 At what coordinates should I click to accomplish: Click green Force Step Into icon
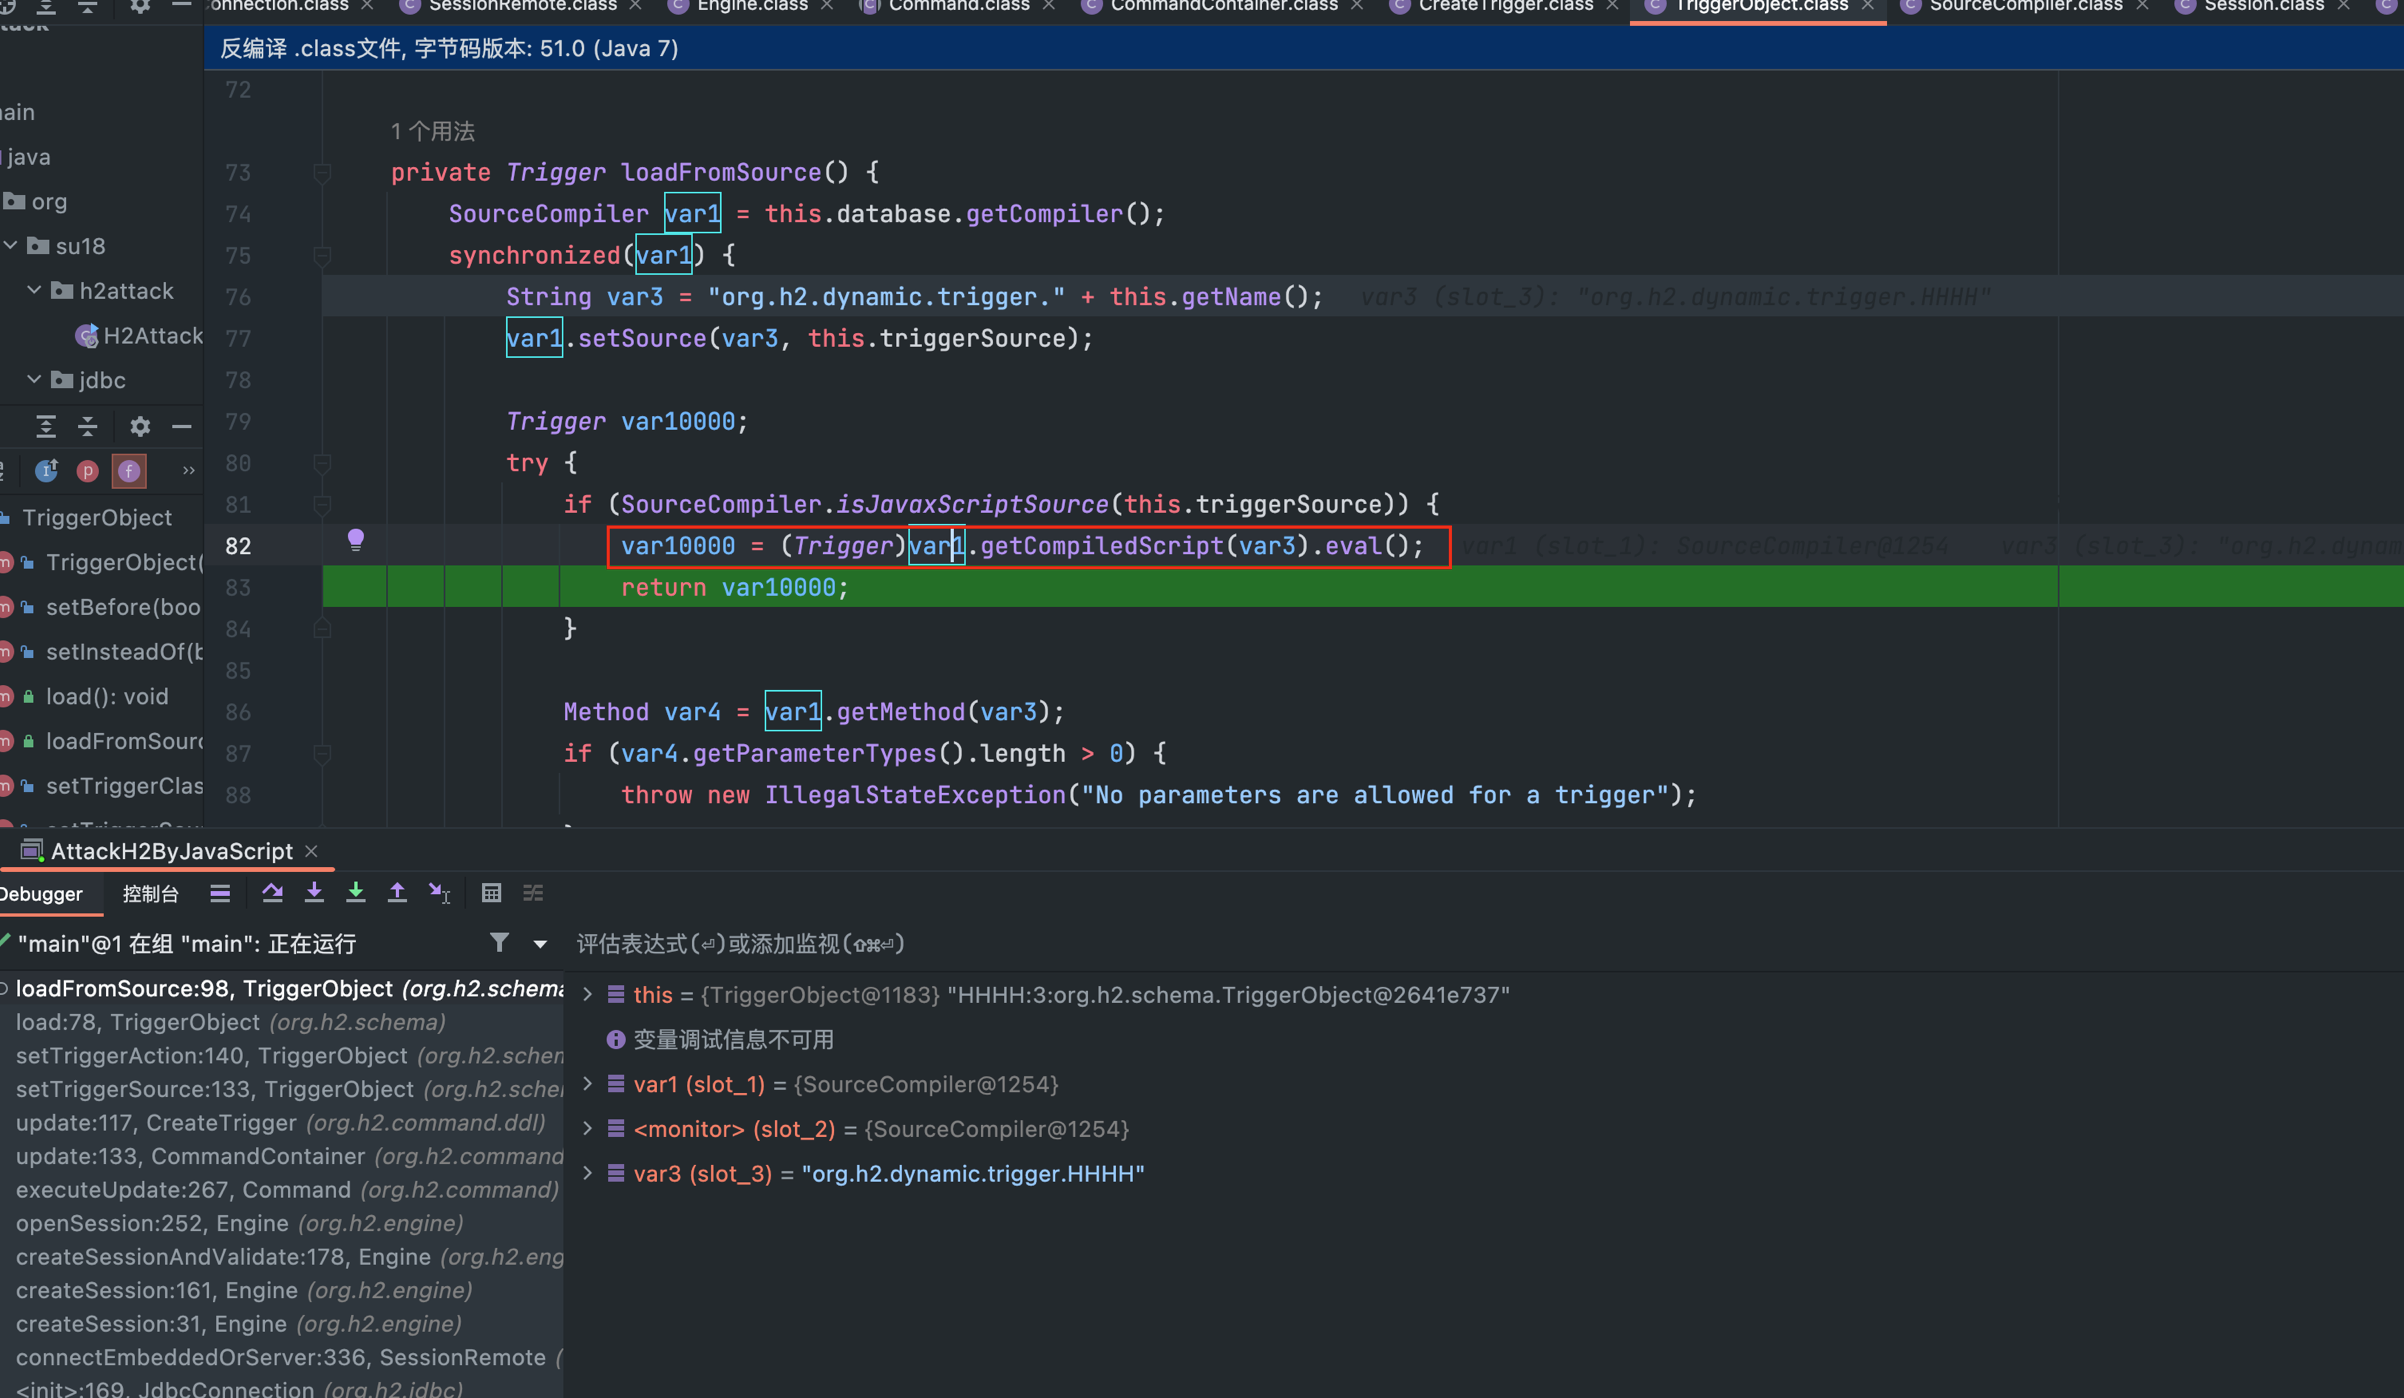coord(356,893)
